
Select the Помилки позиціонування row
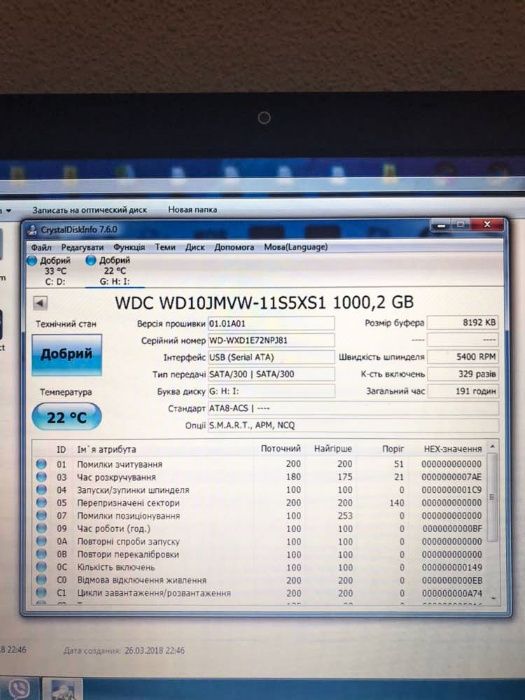pos(259,516)
